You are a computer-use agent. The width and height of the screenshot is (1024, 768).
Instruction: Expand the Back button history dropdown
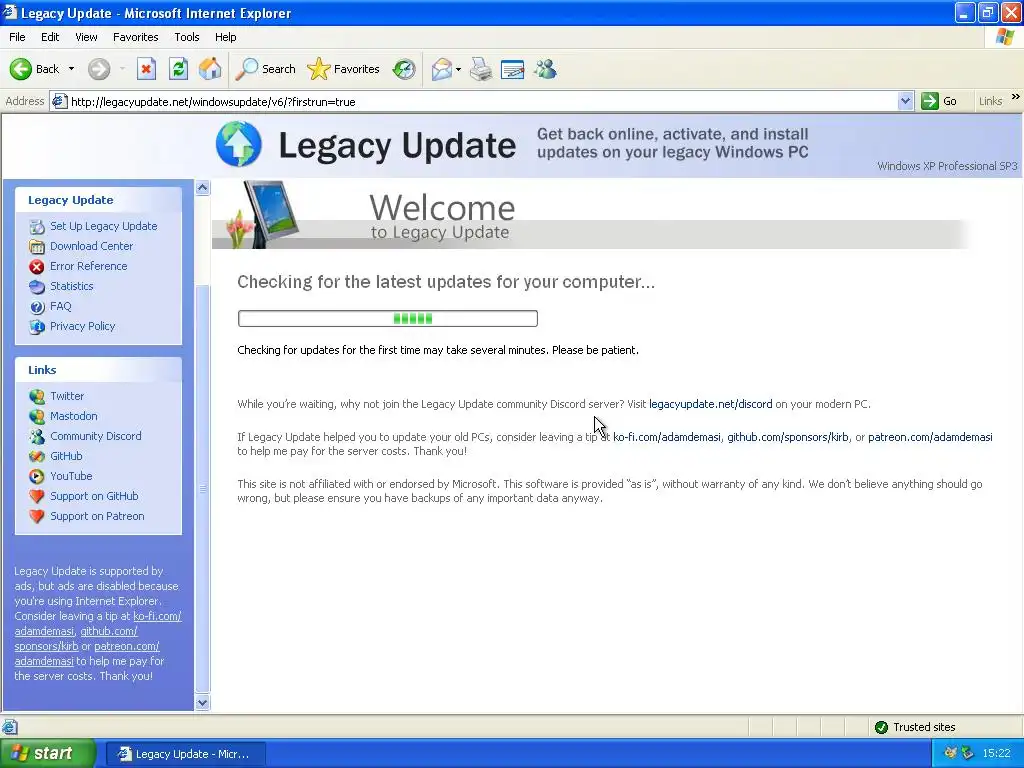71,69
